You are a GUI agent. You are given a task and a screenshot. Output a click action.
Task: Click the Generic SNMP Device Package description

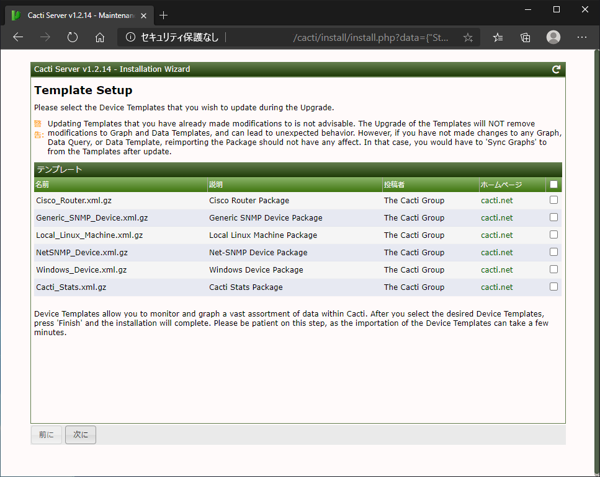tap(266, 218)
